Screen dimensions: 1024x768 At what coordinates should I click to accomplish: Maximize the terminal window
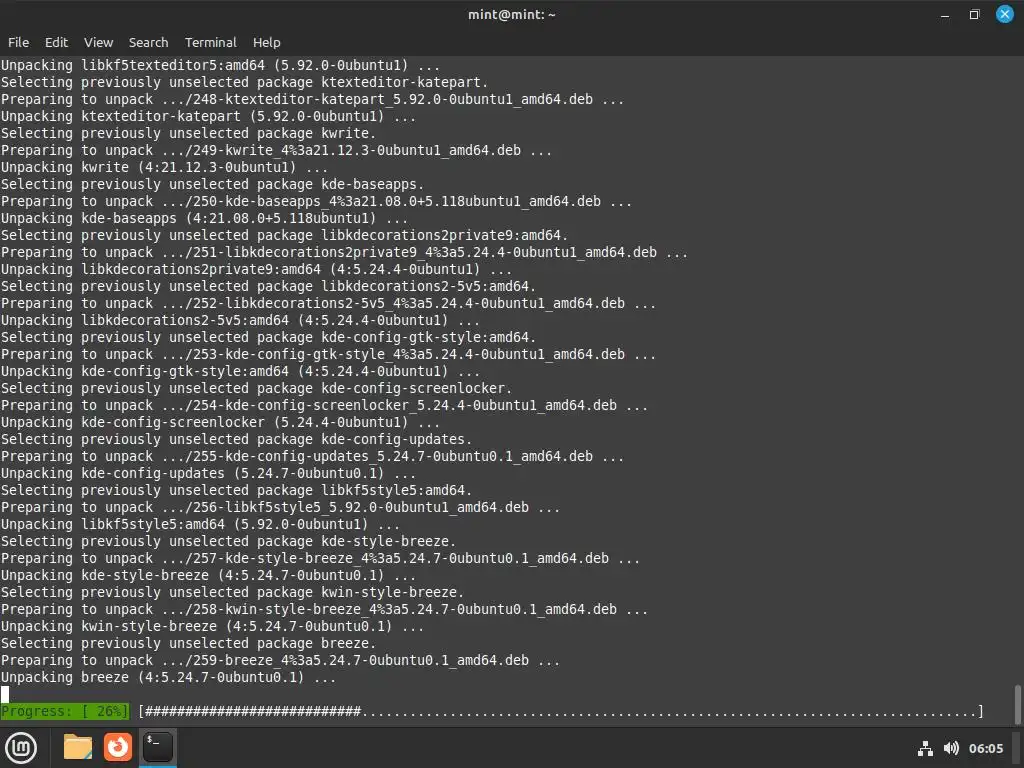[974, 14]
